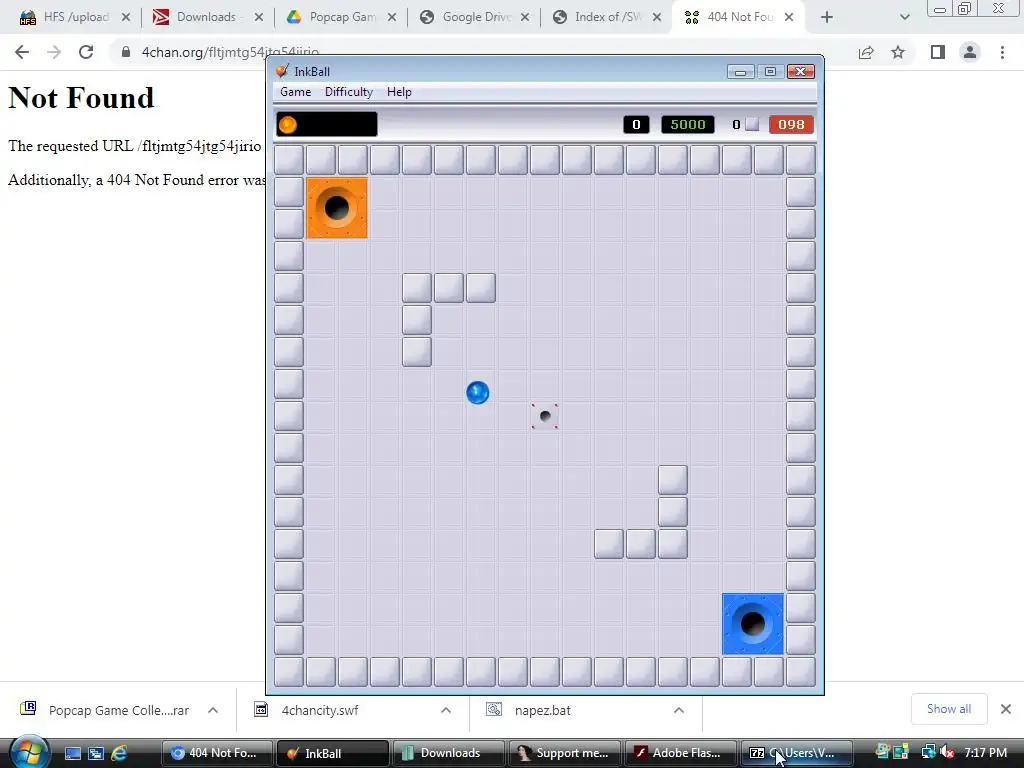
Task: Open a new Chrome tab
Action: (x=827, y=17)
